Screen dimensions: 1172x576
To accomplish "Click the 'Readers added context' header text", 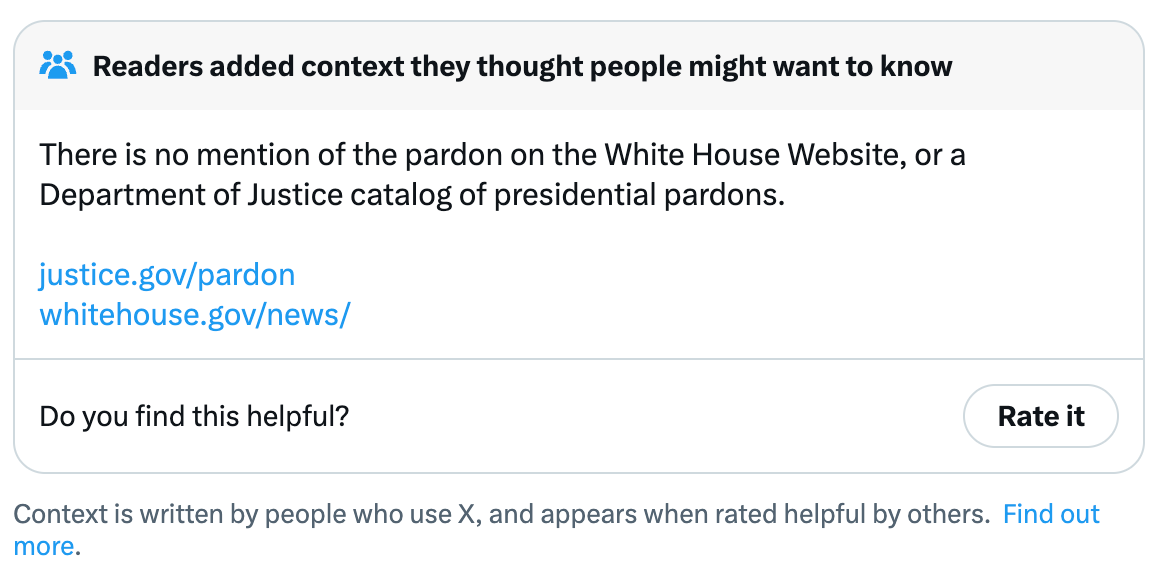I will tap(300, 67).
